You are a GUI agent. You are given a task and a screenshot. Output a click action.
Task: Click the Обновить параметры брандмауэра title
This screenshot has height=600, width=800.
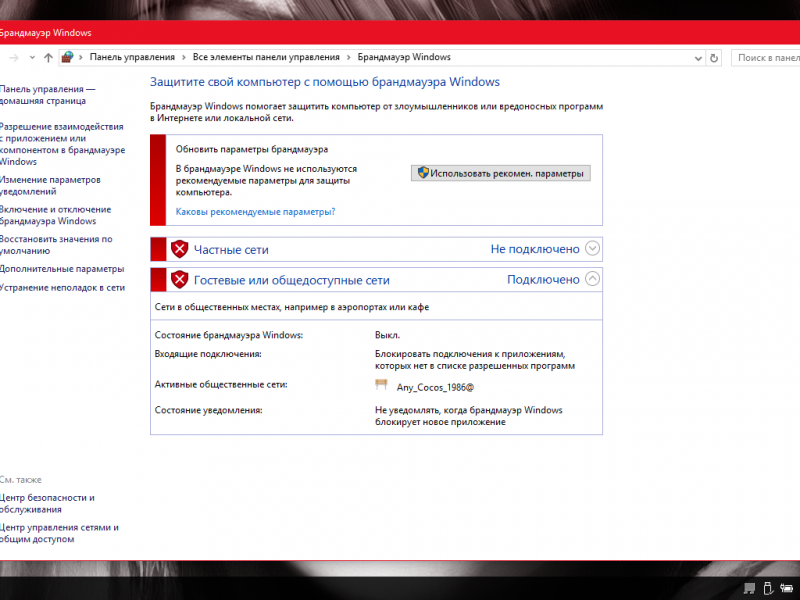[x=252, y=149]
